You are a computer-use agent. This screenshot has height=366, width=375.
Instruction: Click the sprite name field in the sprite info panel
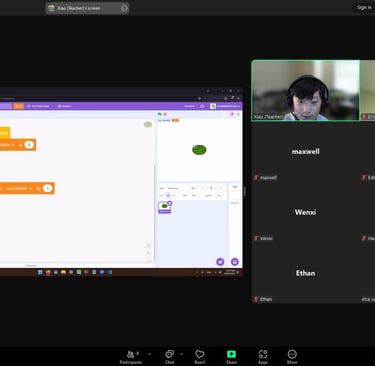pos(177,188)
